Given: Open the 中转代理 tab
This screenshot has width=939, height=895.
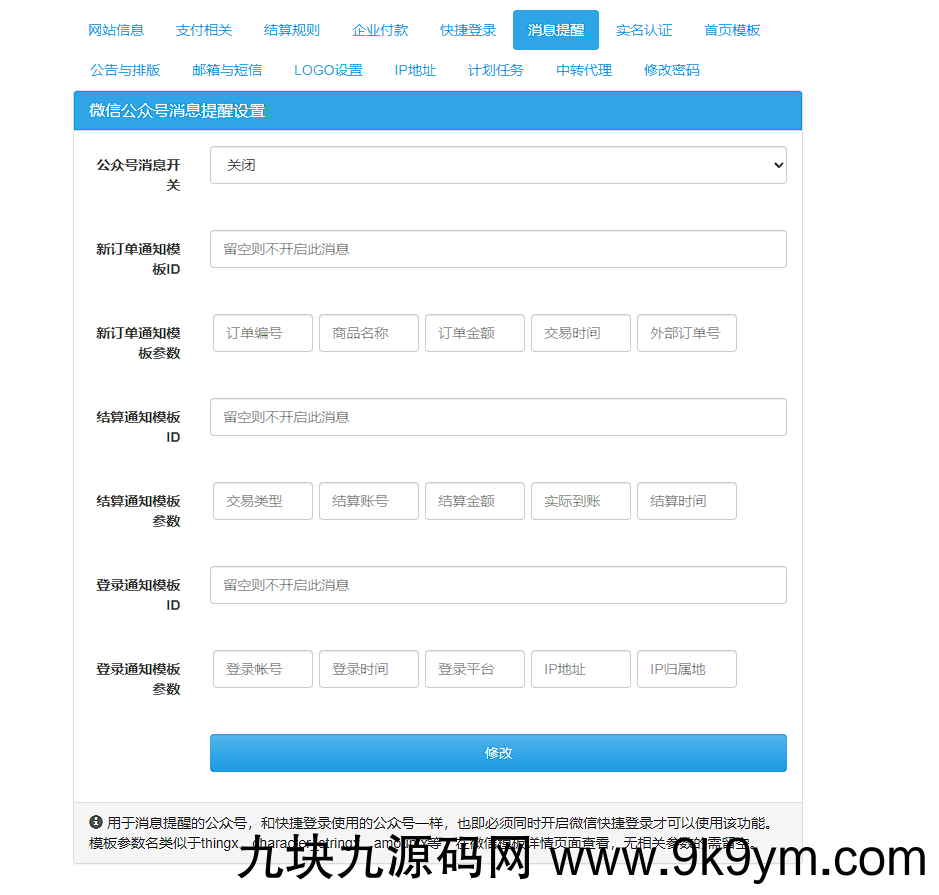Looking at the screenshot, I should pos(584,70).
